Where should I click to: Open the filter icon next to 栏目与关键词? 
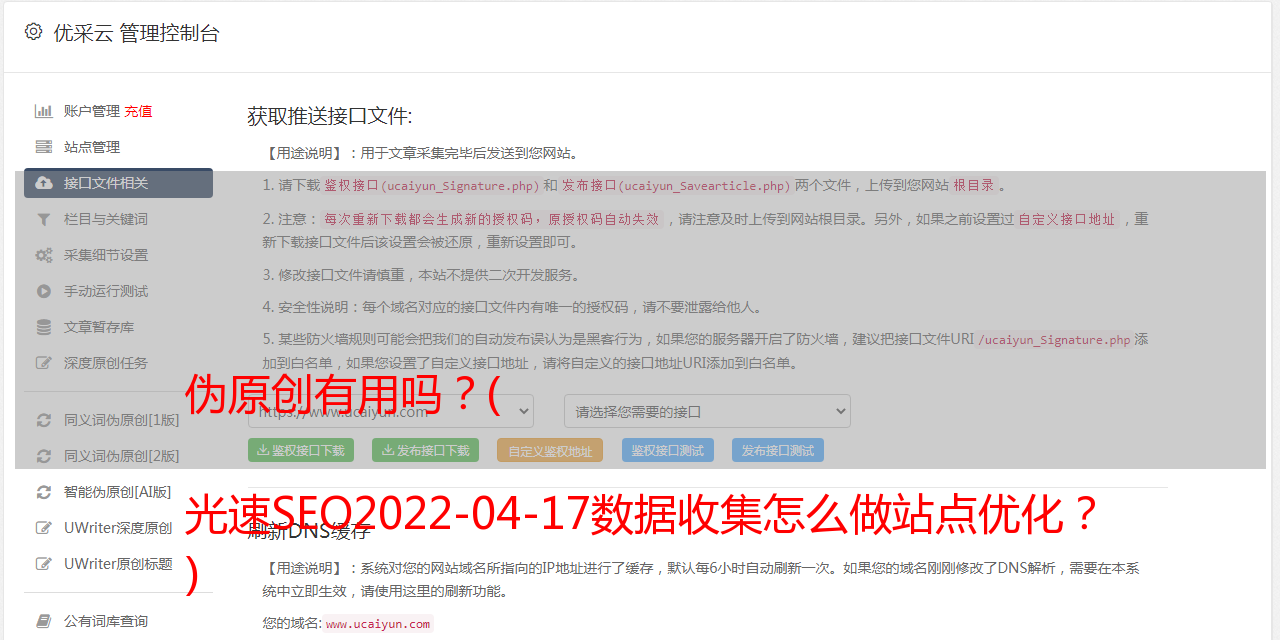click(44, 219)
